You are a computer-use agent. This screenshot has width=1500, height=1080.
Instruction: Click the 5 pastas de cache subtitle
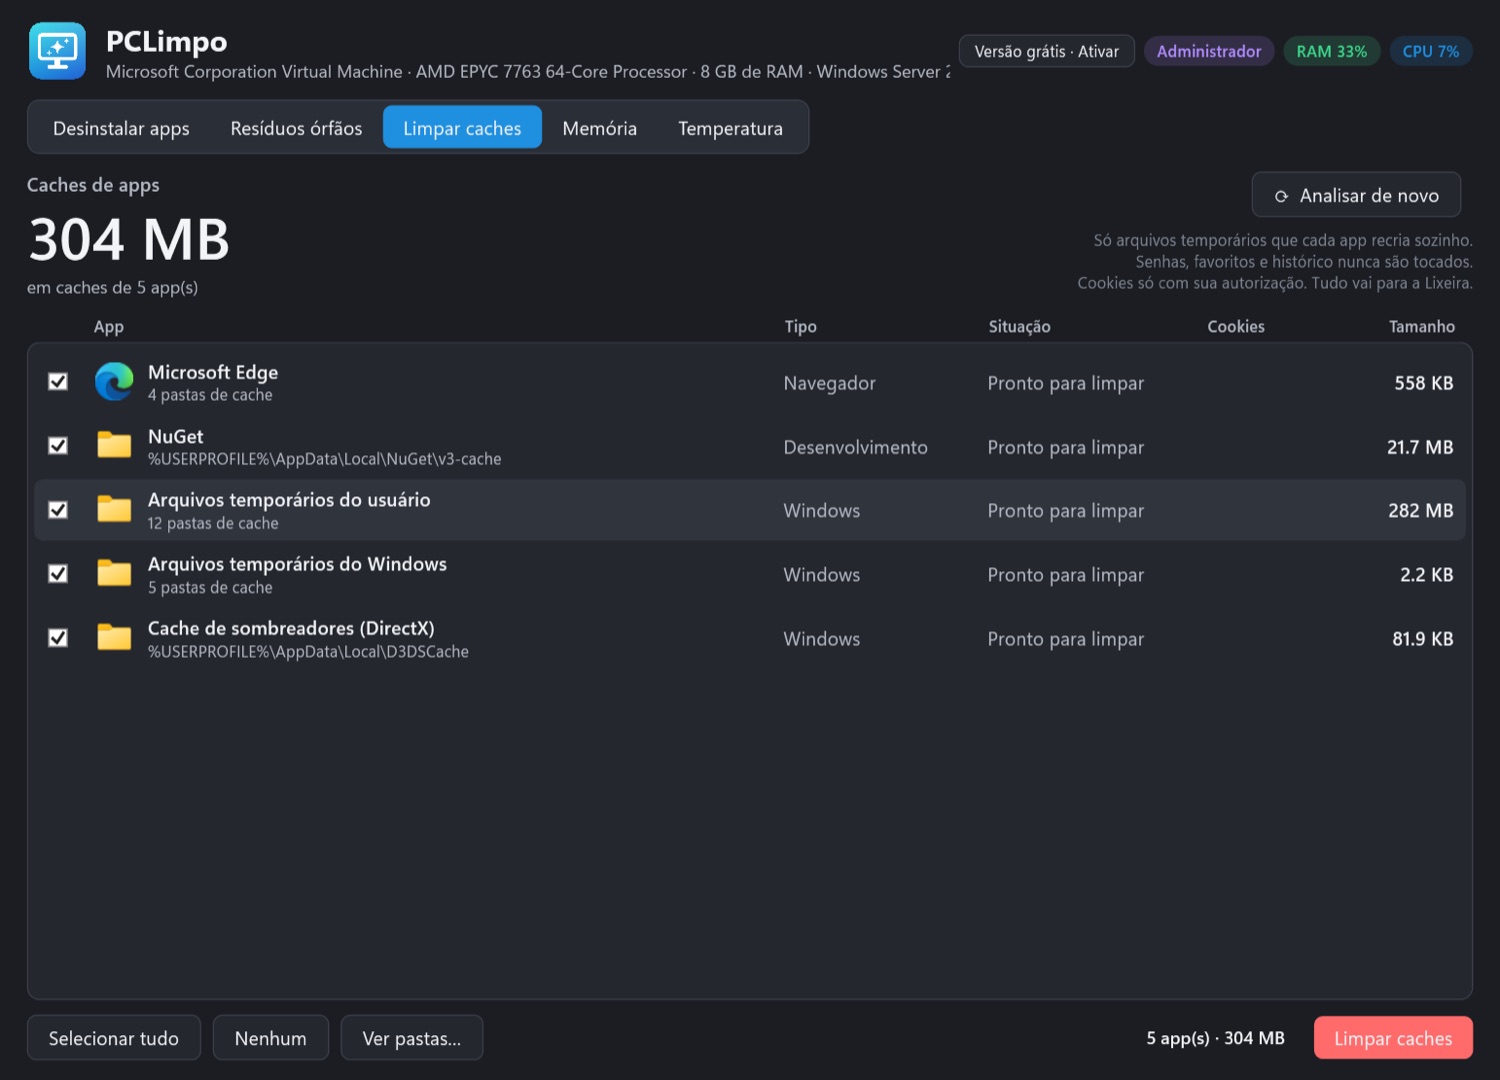click(x=210, y=587)
